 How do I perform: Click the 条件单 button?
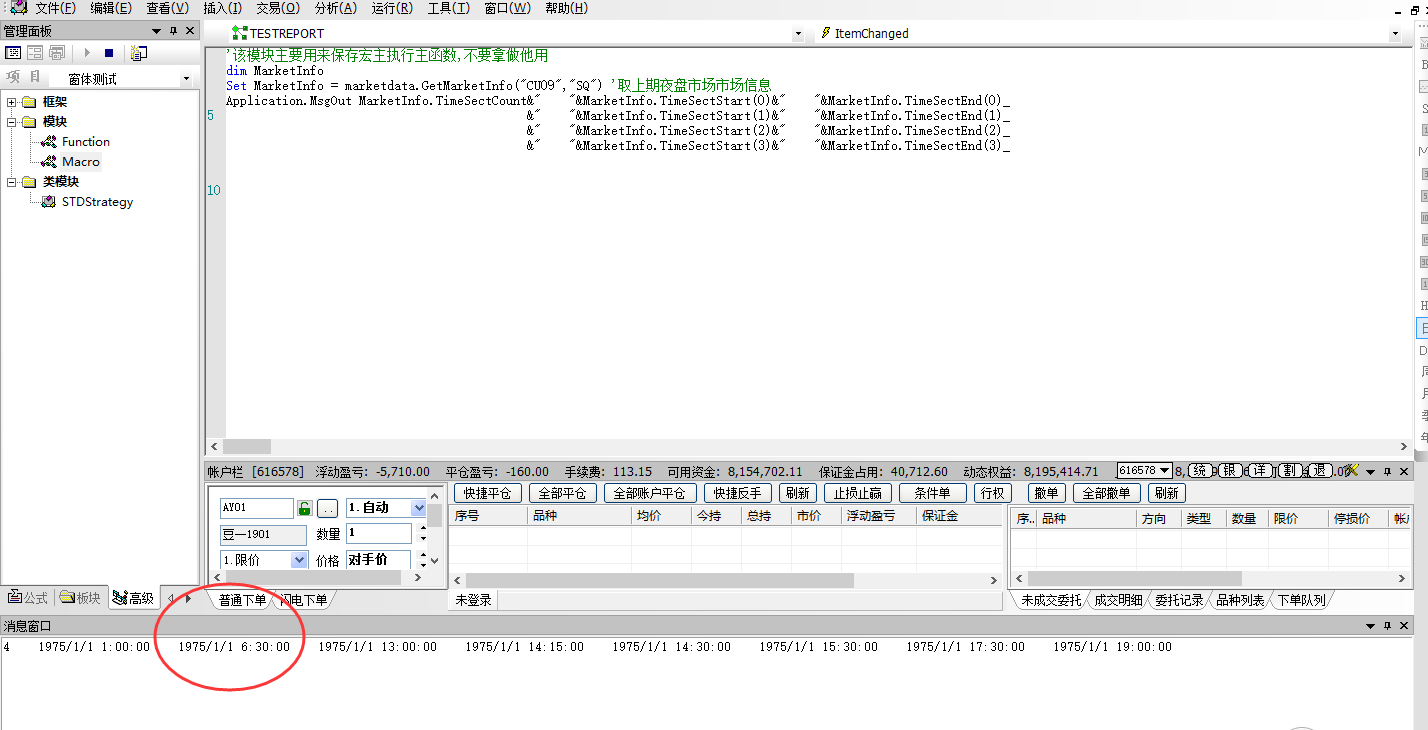pos(933,493)
